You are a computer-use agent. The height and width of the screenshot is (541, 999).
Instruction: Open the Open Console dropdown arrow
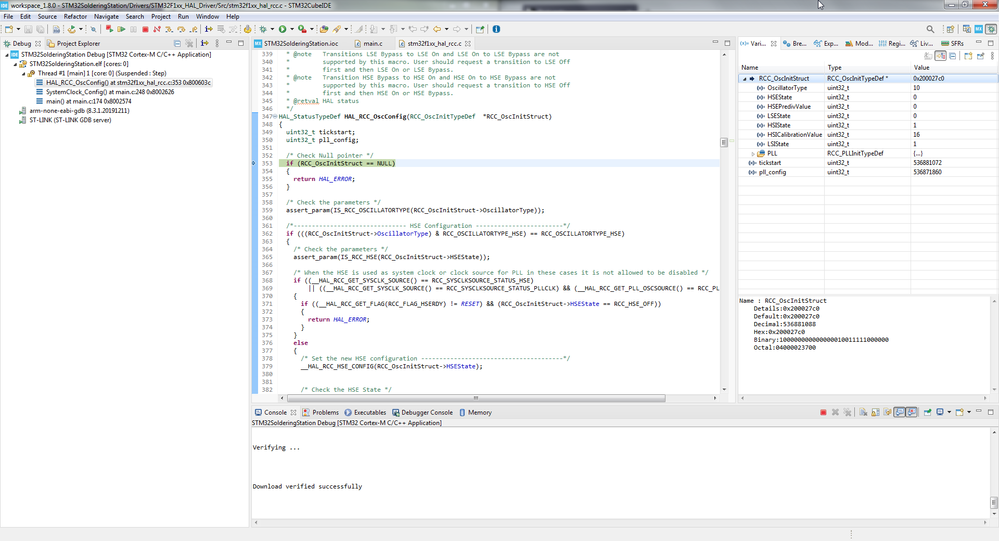969,412
